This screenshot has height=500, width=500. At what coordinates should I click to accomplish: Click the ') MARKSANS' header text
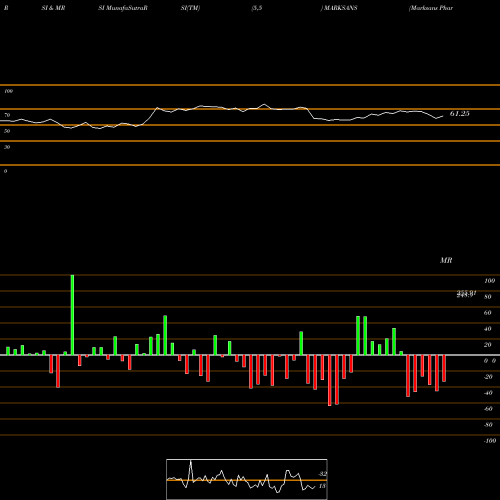339,8
